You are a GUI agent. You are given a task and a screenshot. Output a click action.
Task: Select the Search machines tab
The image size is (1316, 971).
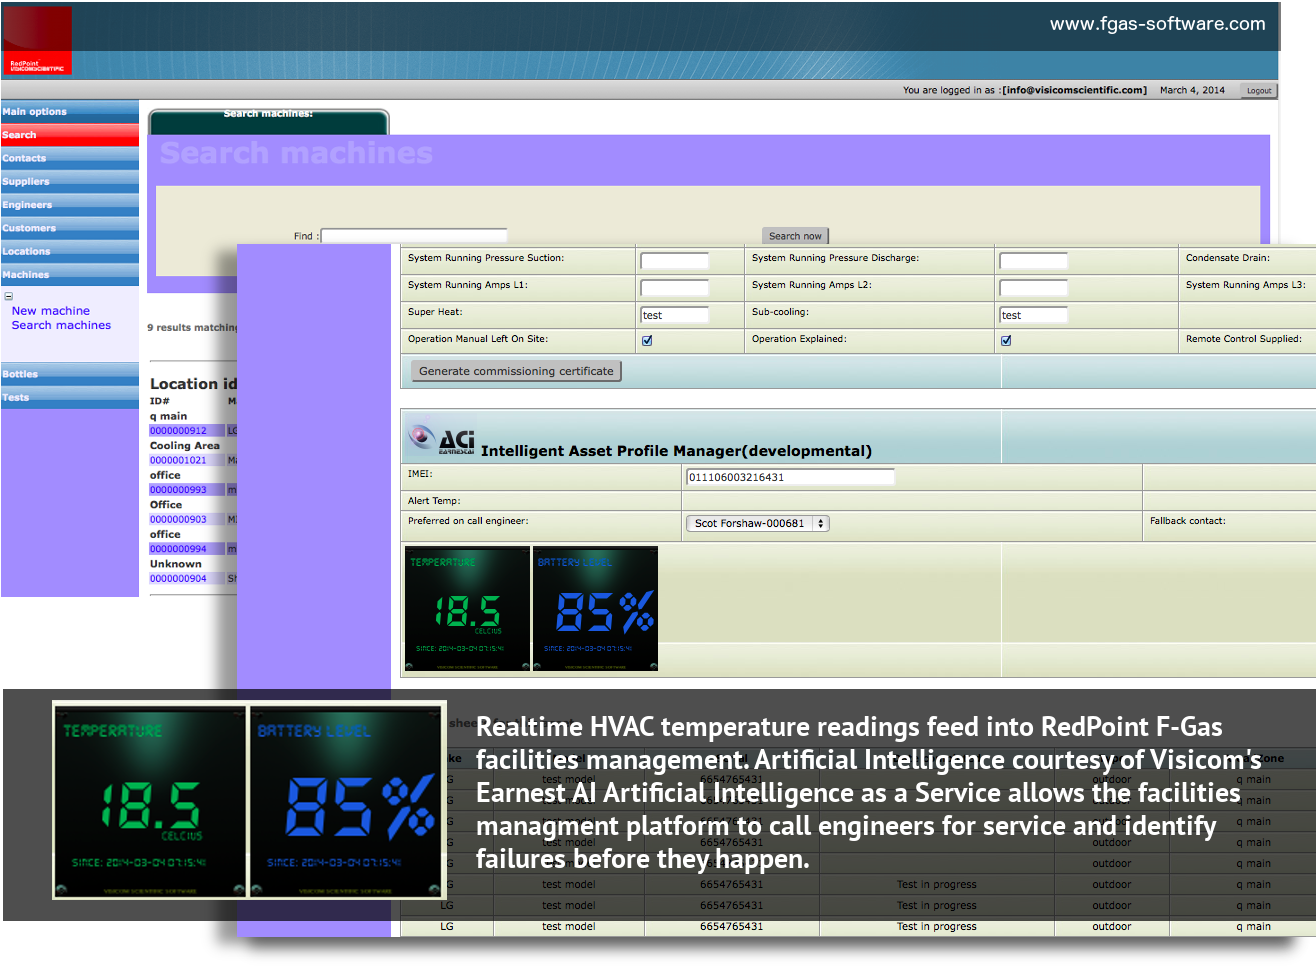click(268, 121)
